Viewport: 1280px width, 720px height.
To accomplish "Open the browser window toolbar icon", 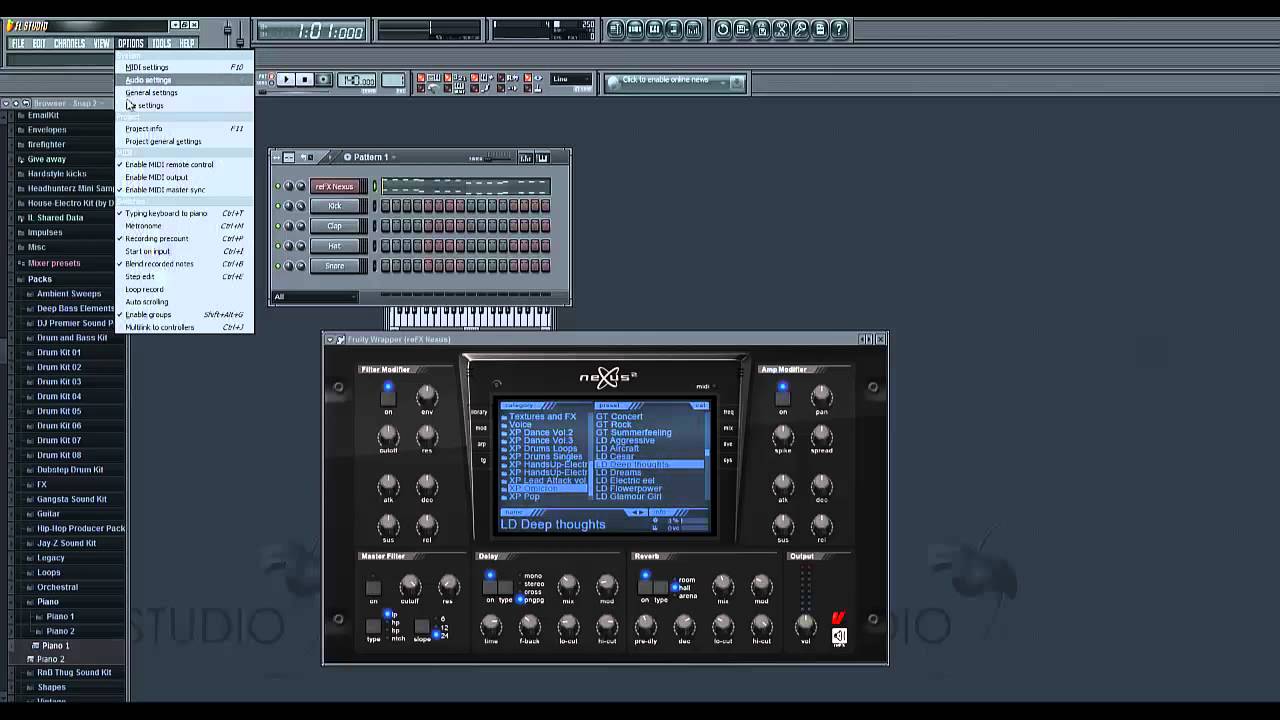I will click(674, 29).
